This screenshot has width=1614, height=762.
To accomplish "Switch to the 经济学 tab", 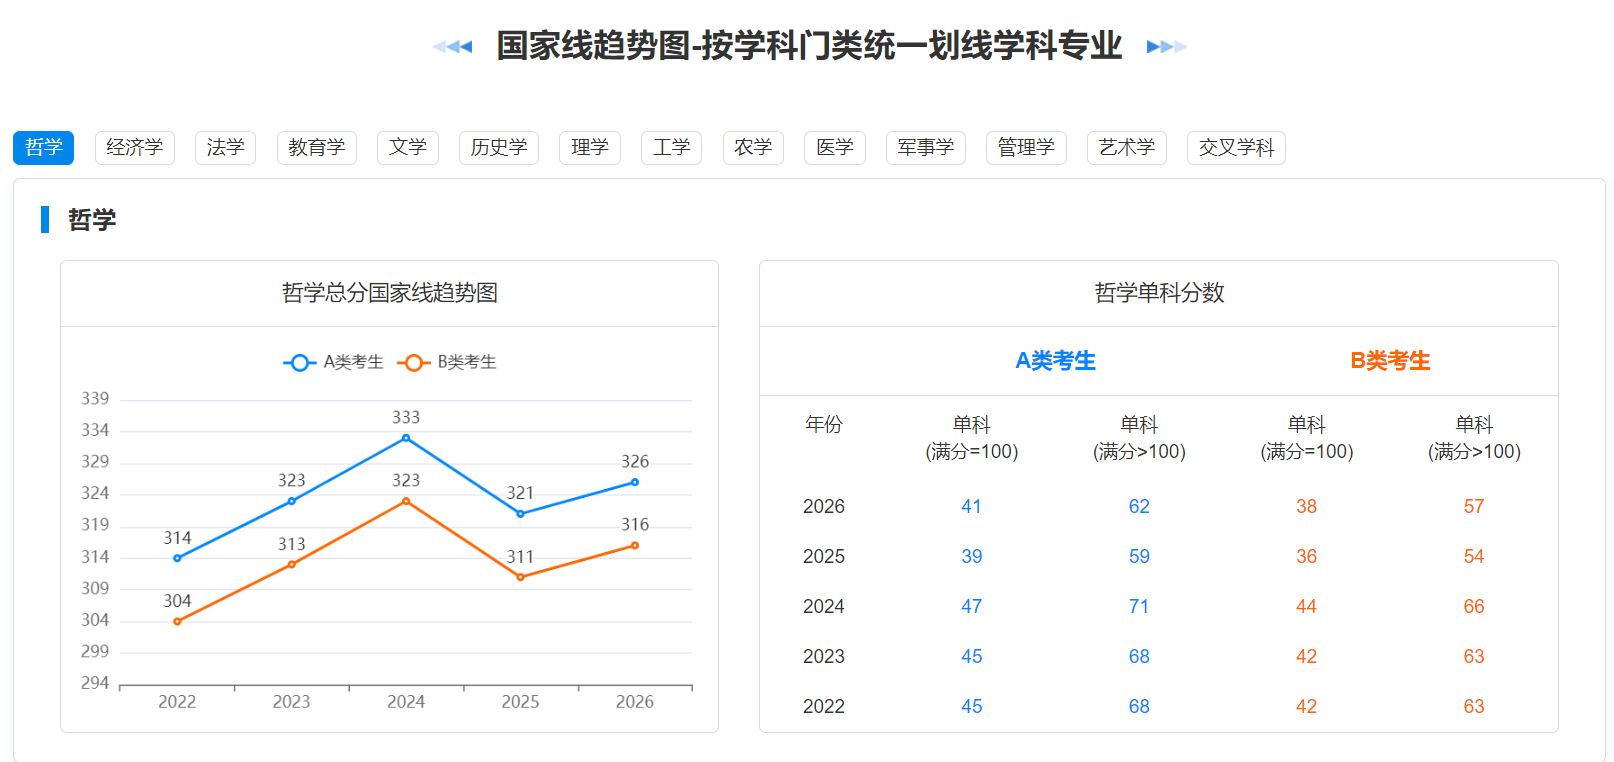I will (135, 148).
